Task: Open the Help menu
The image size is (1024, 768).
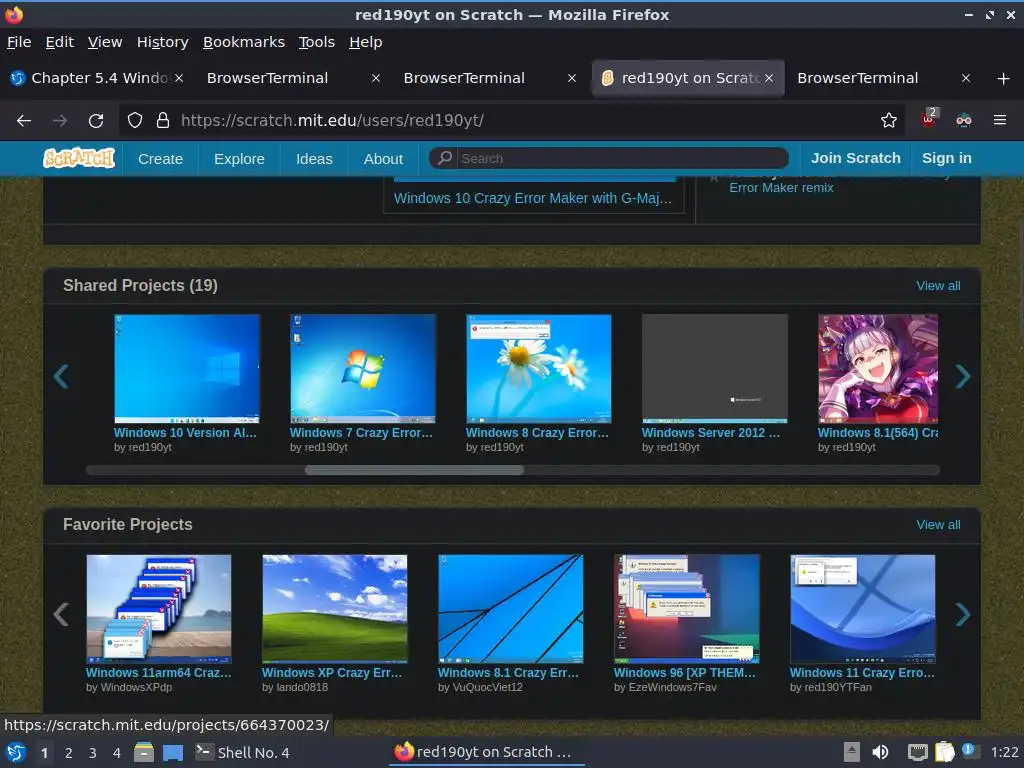Action: (x=366, y=42)
